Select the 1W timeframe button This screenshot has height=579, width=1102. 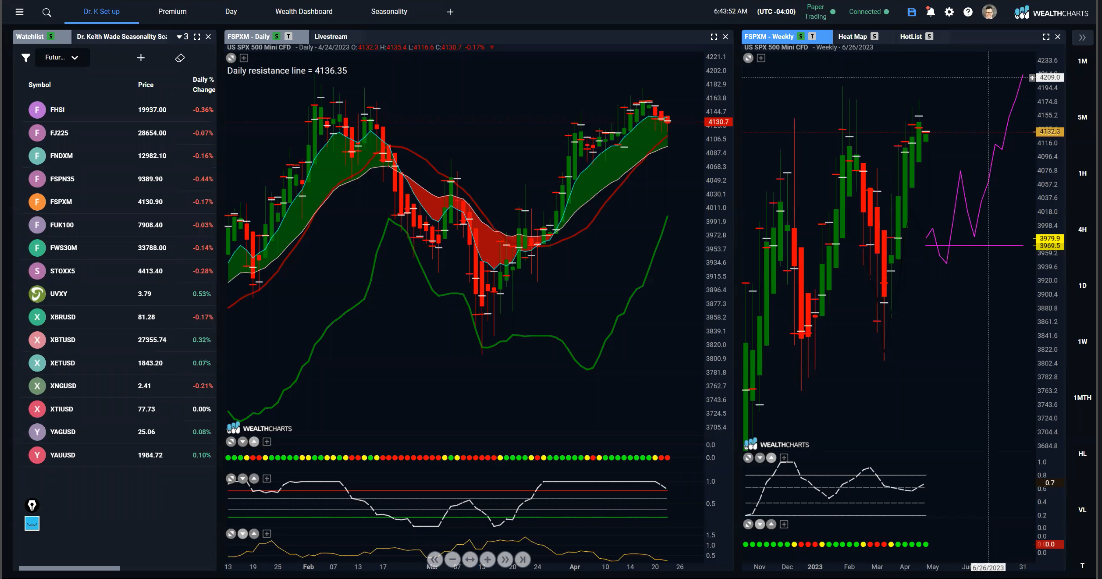[x=1082, y=342]
